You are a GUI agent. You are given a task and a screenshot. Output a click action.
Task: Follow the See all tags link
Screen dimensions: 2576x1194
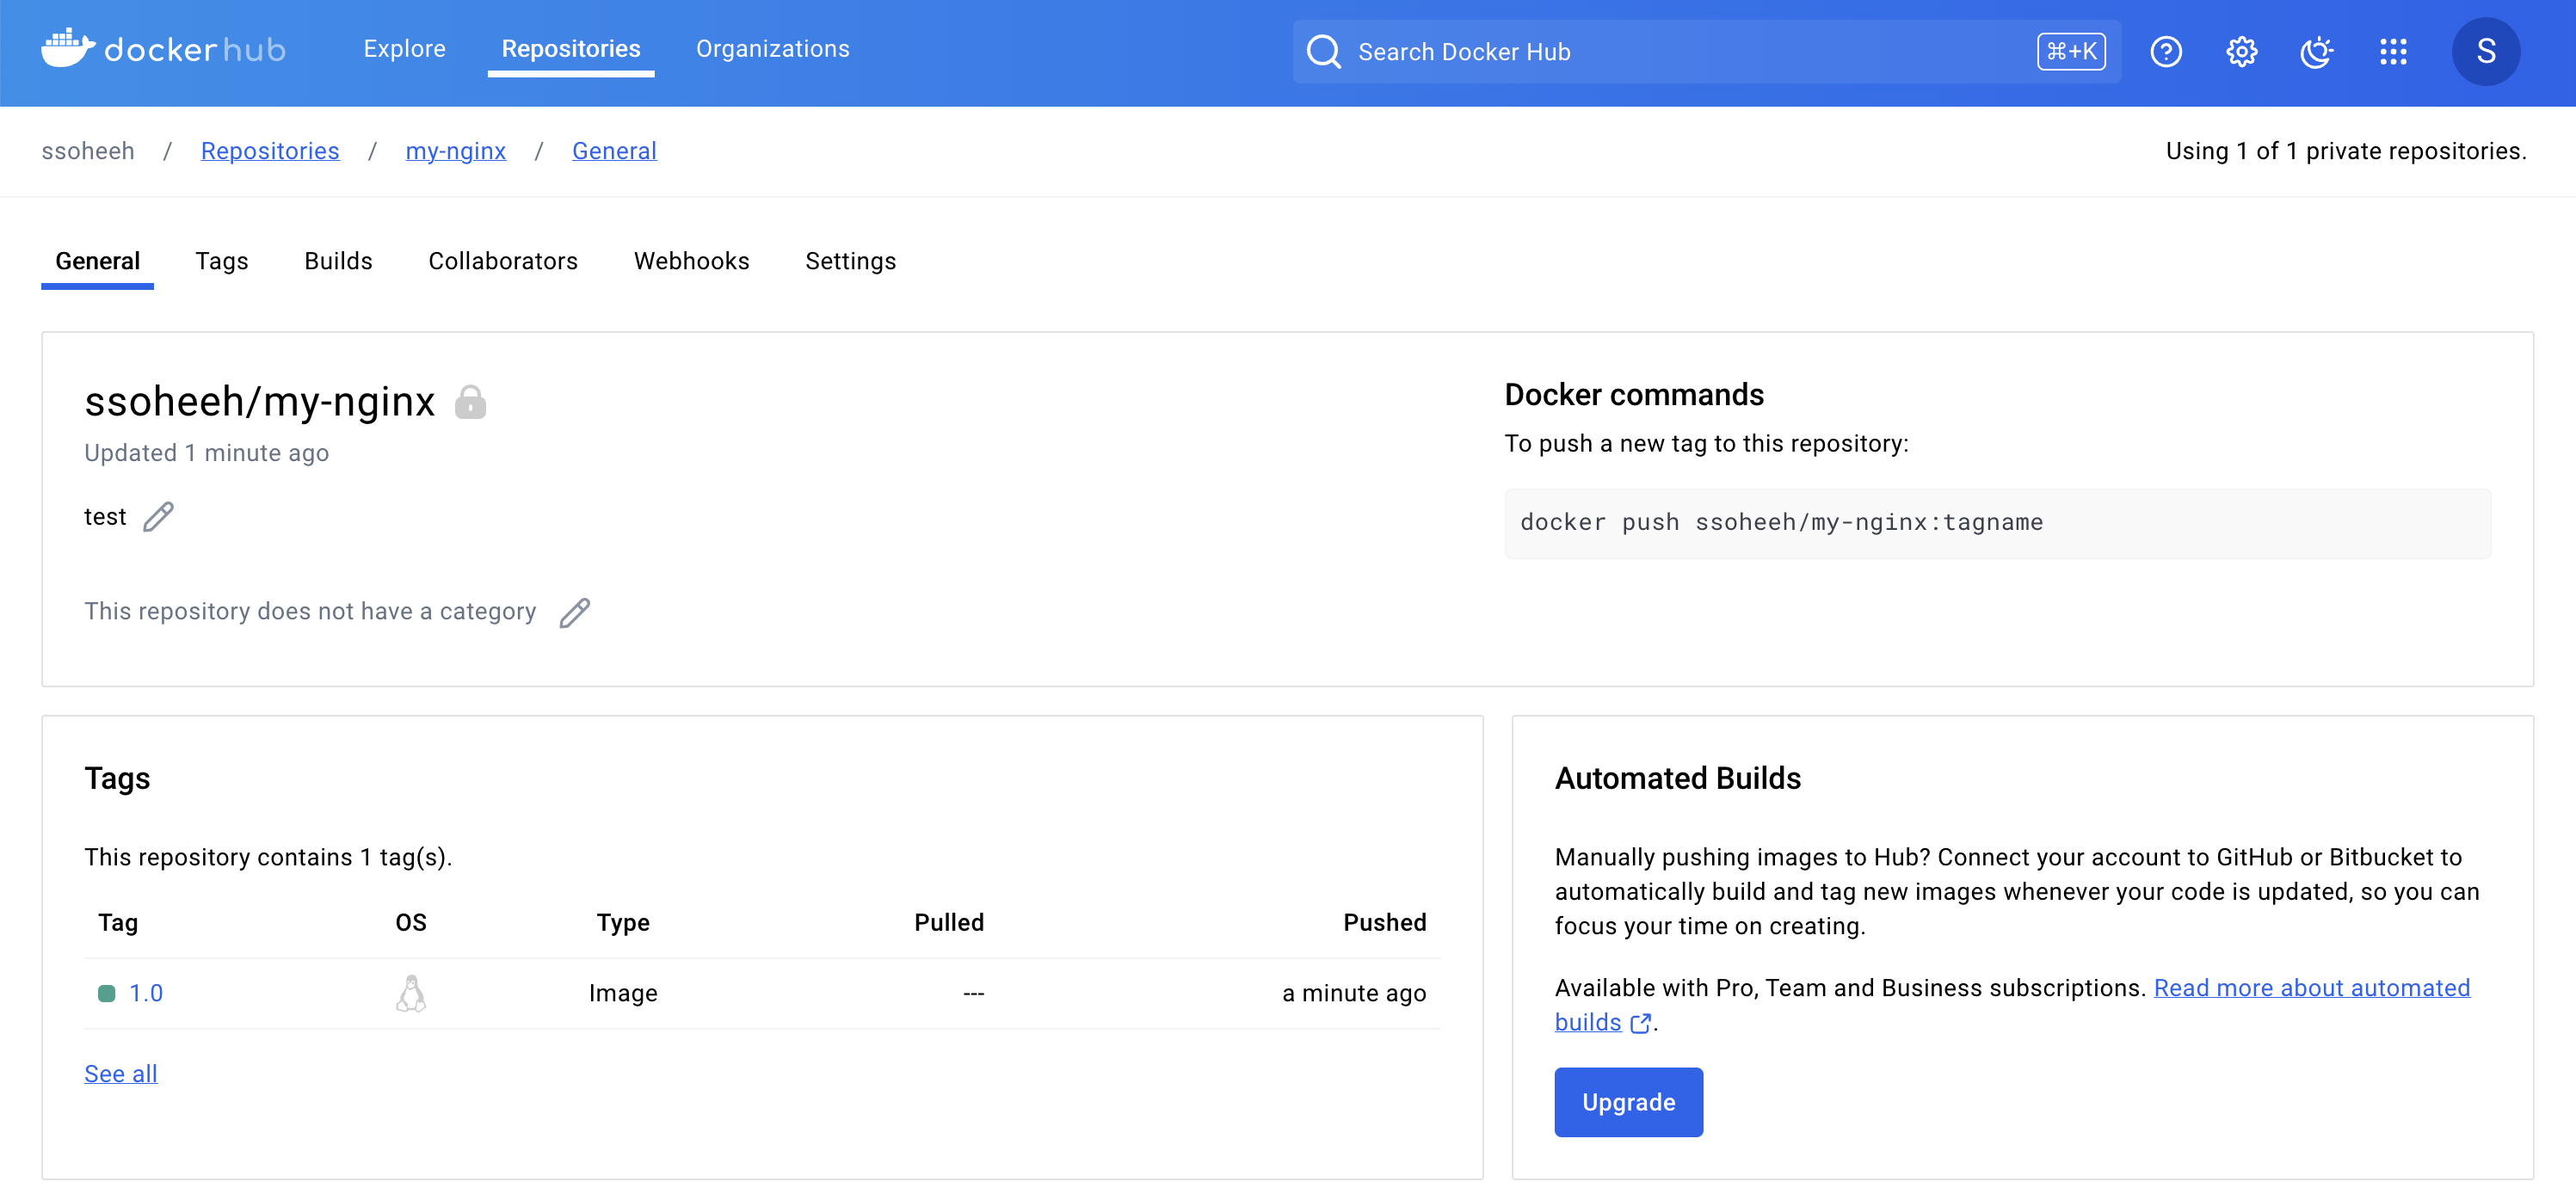point(120,1073)
